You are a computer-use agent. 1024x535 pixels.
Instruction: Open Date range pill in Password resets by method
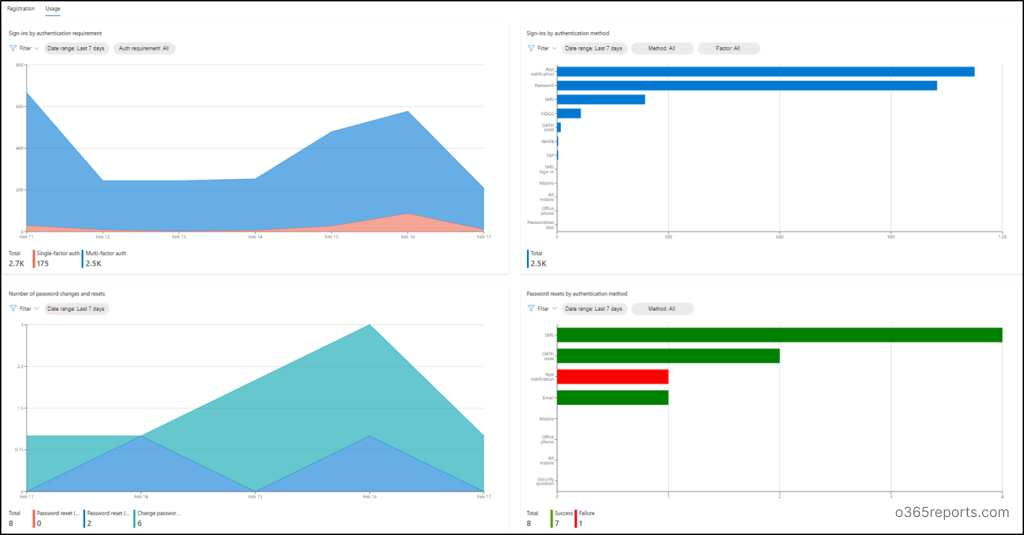tap(594, 308)
